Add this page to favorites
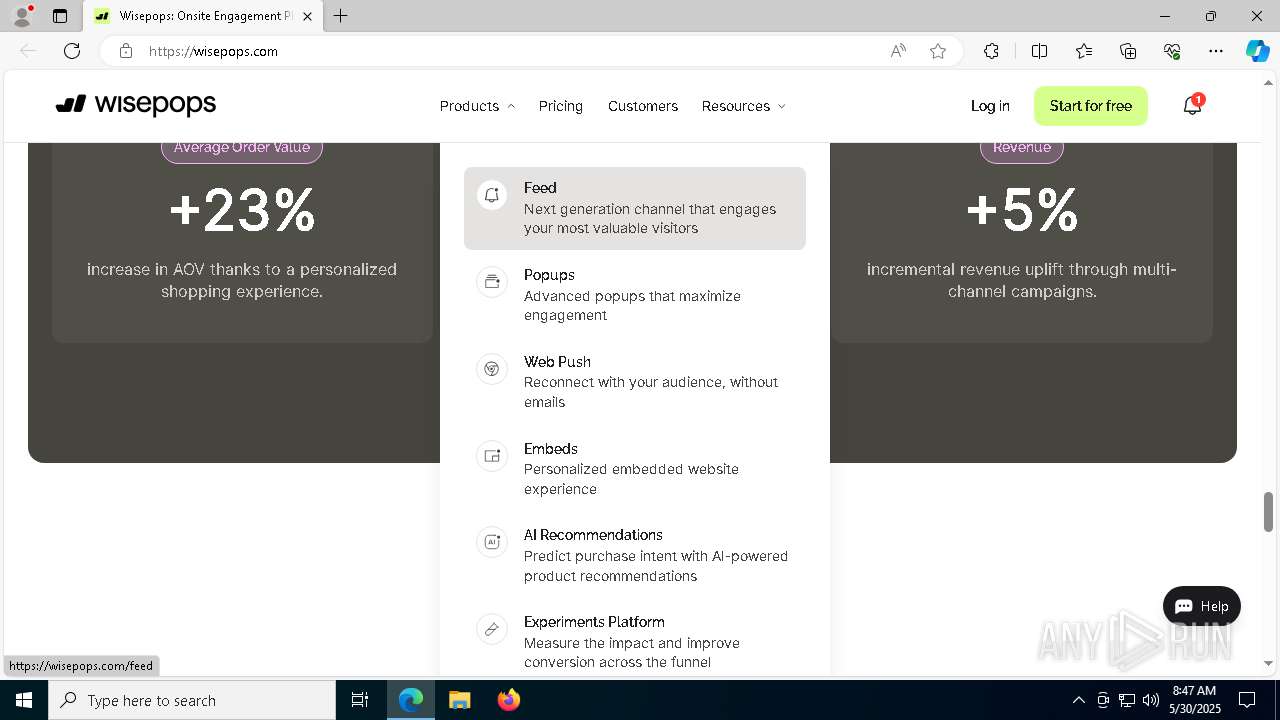The width and height of the screenshot is (1280, 720). click(938, 51)
